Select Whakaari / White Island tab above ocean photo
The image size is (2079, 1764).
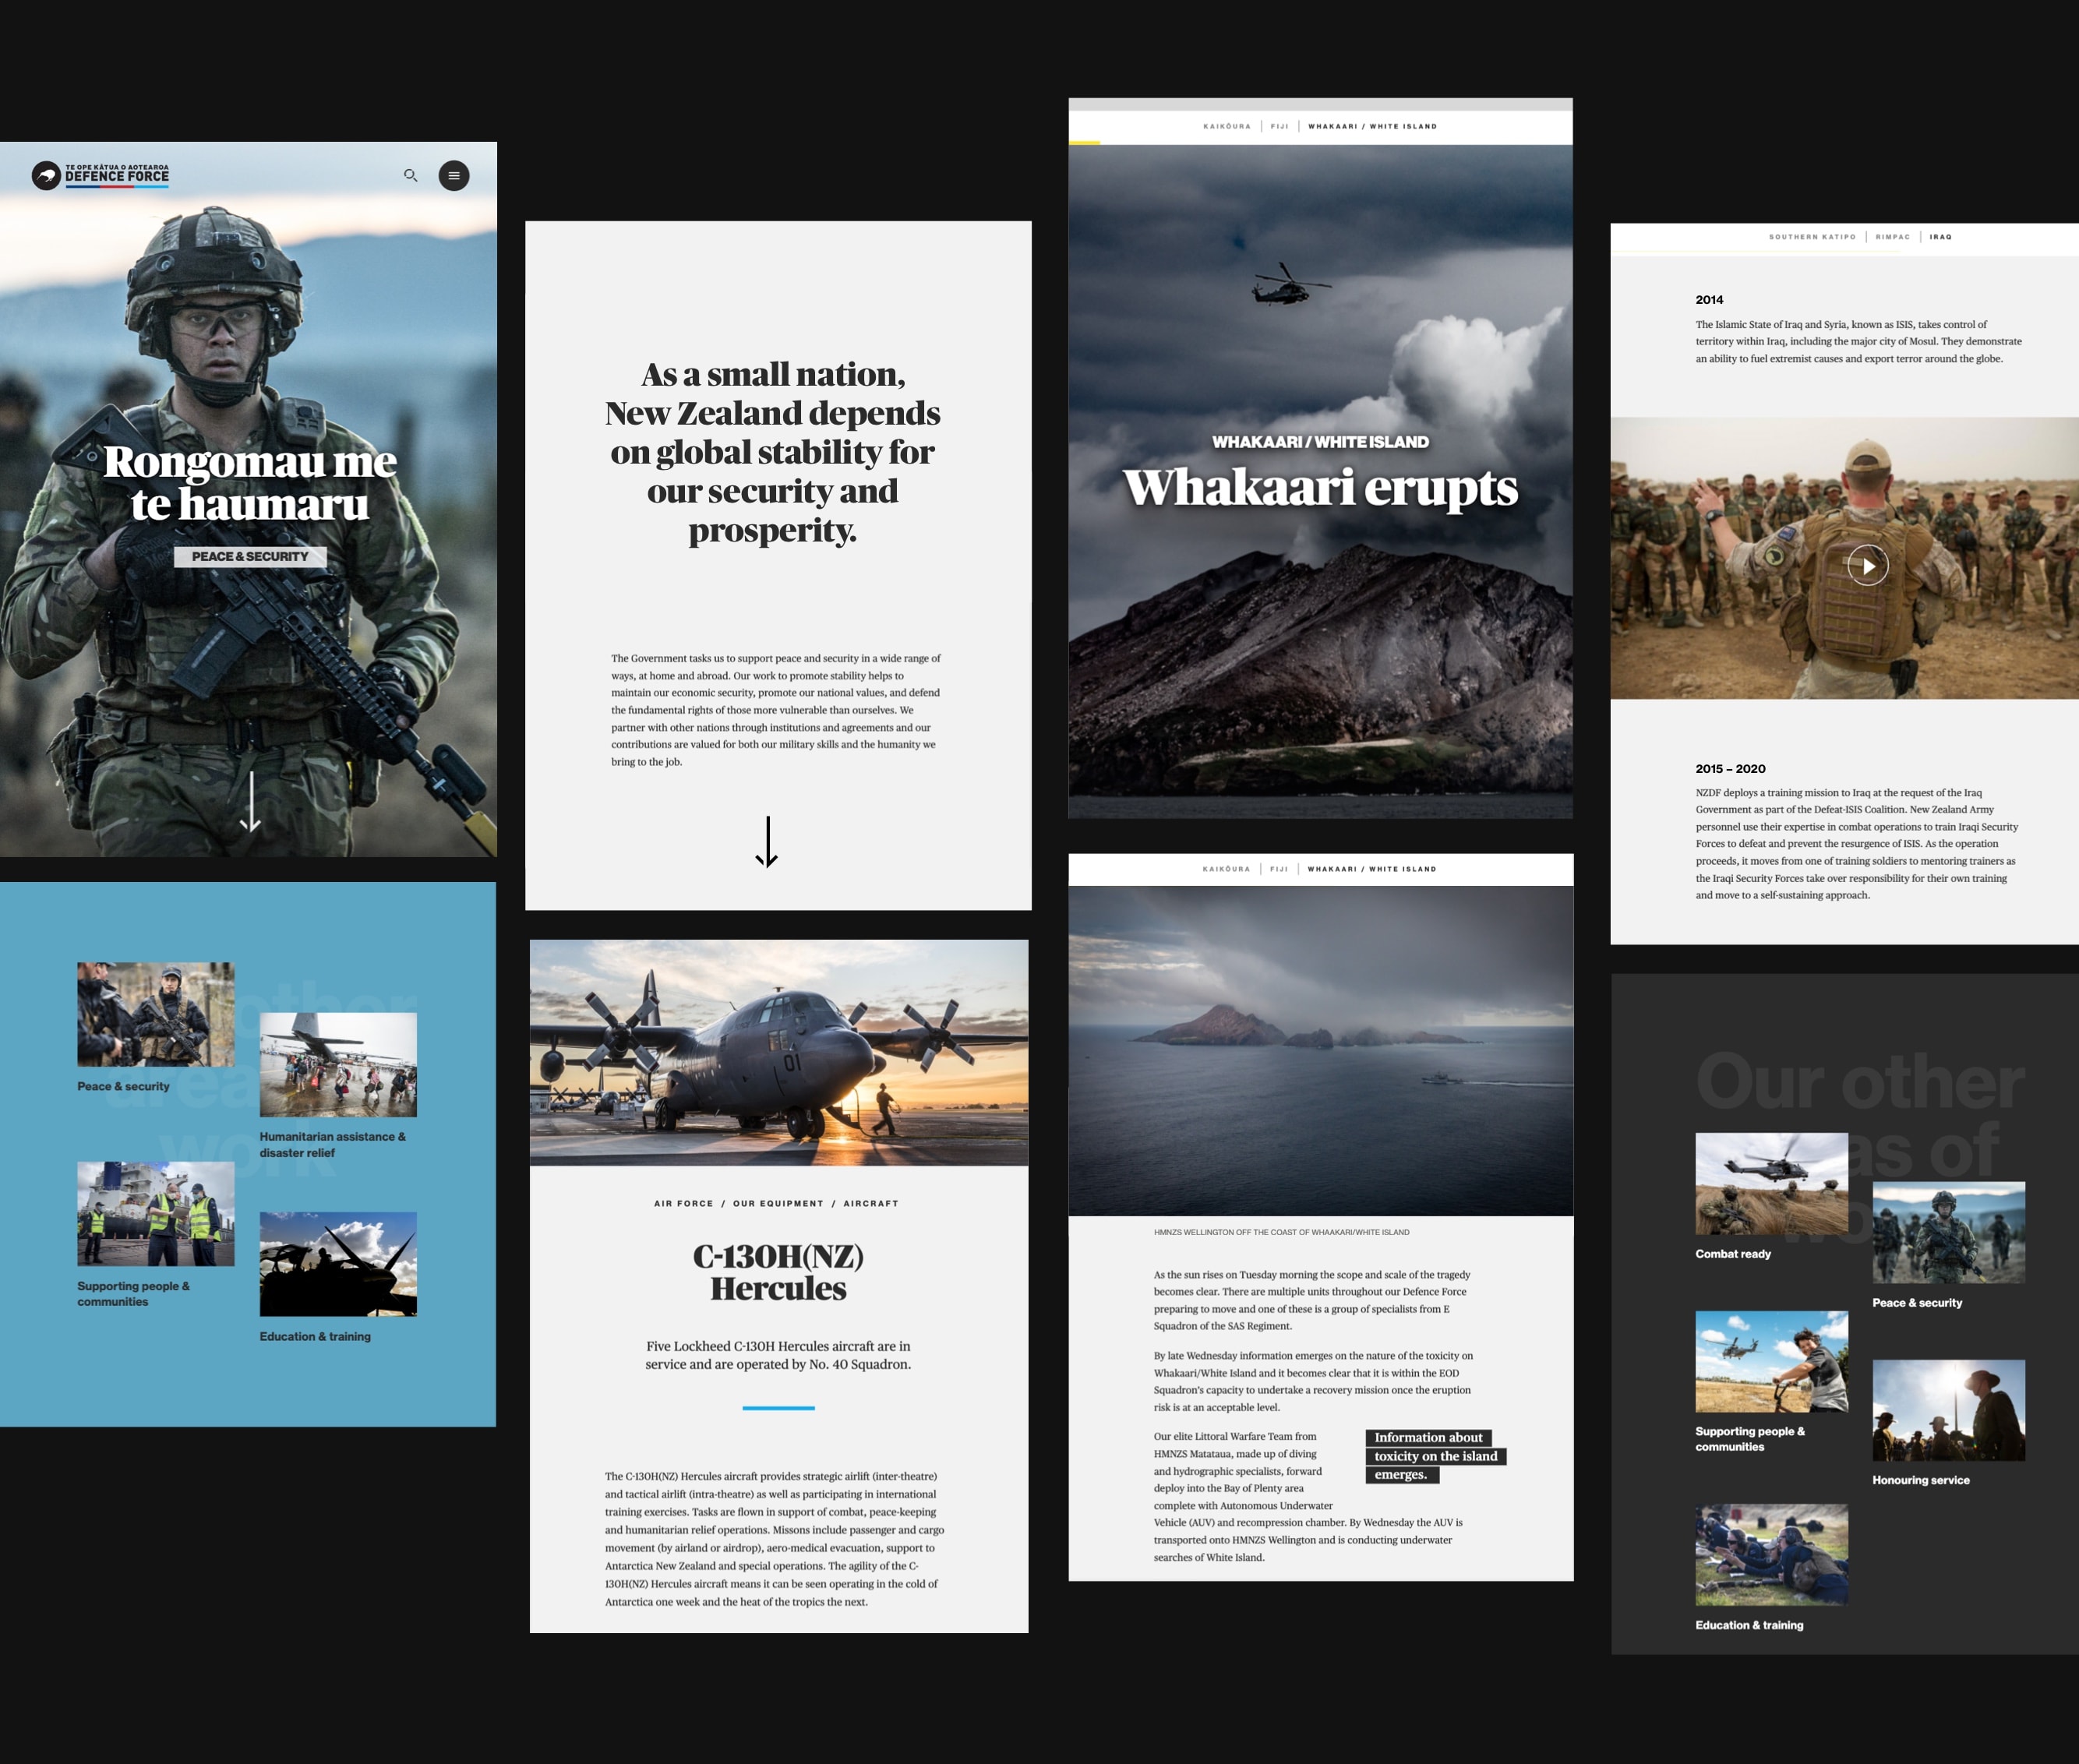coord(1372,869)
